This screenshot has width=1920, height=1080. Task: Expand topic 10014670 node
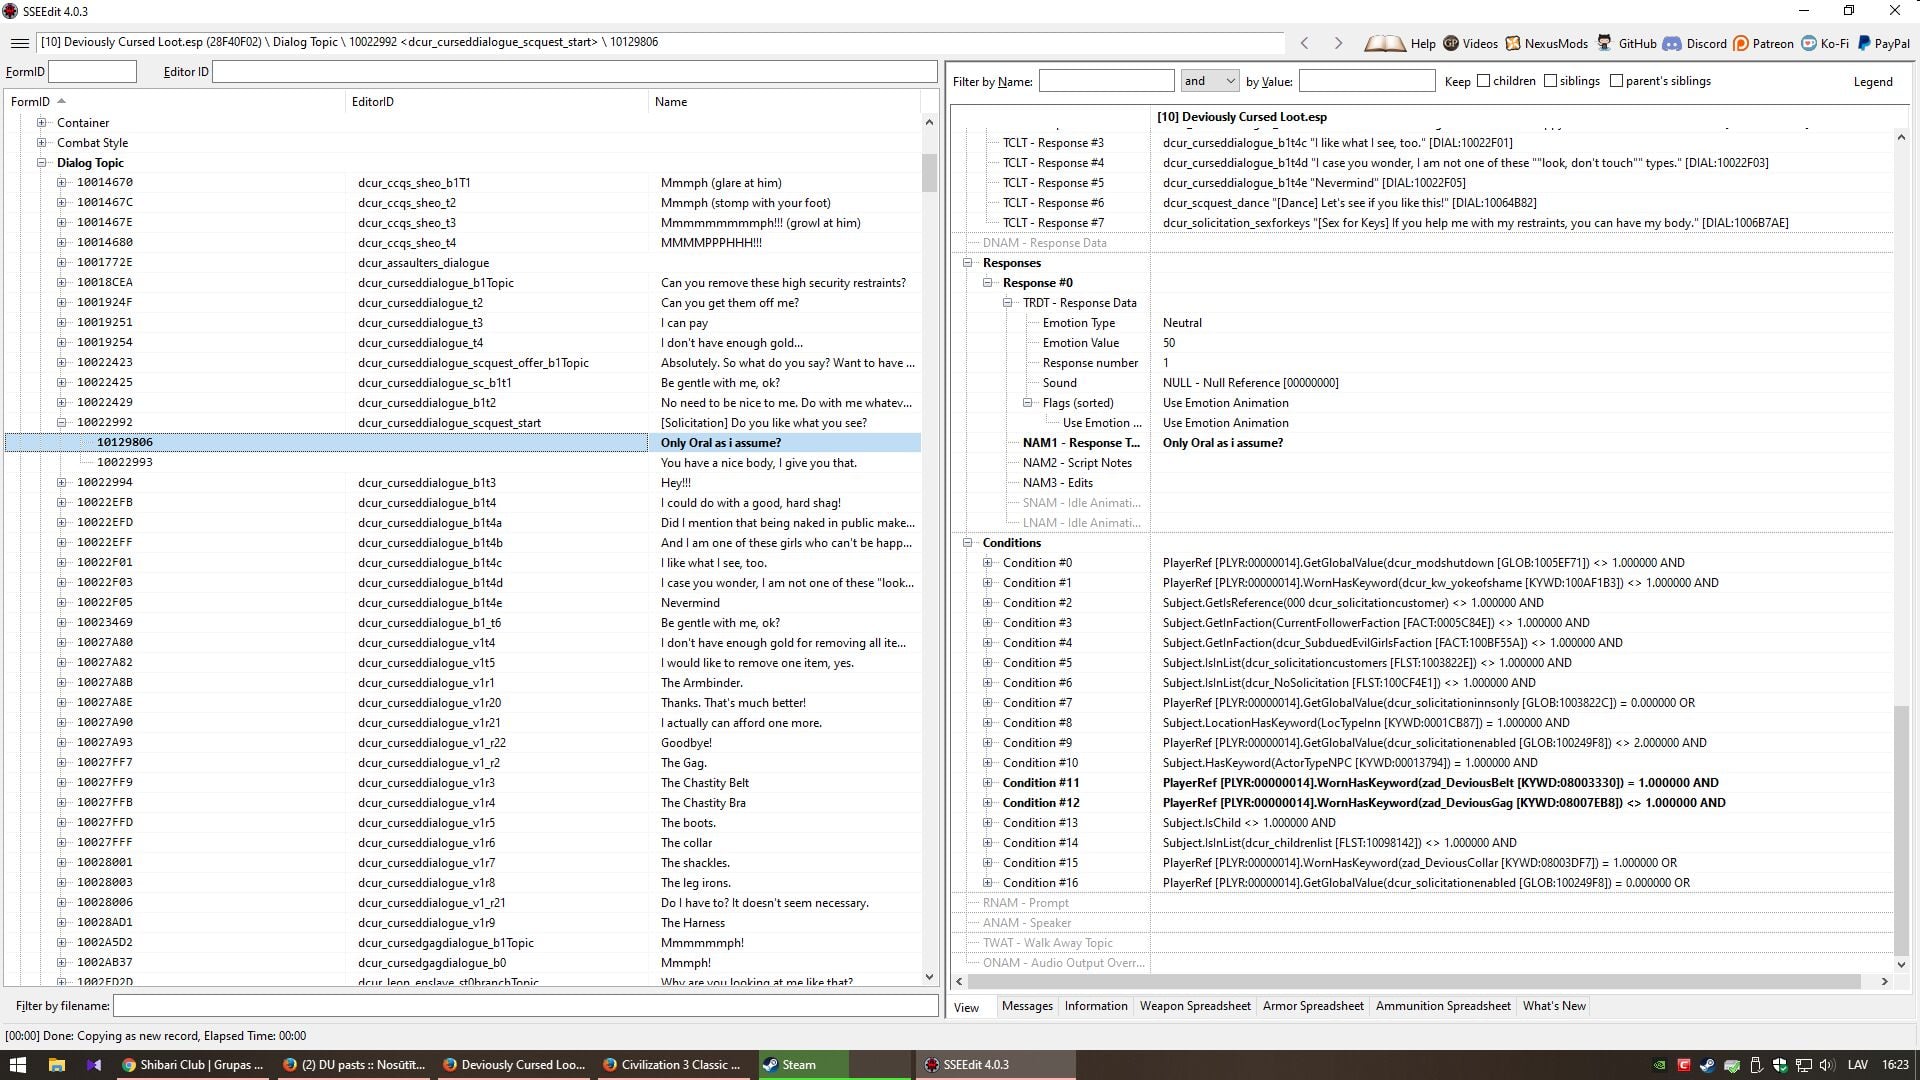tap(62, 183)
